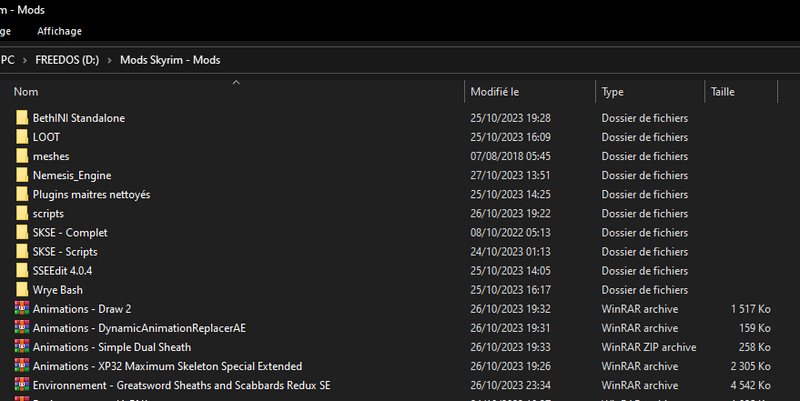This screenshot has height=401, width=800.
Task: Click the DynamicAnimationReplacerAE WinRAR archive icon
Action: 23,328
